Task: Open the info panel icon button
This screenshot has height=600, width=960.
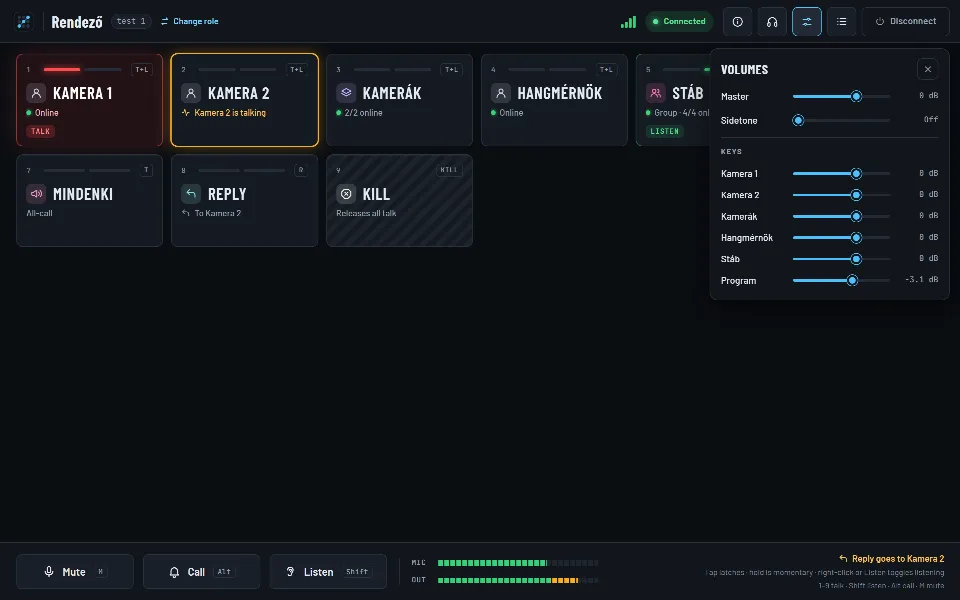Action: [738, 22]
